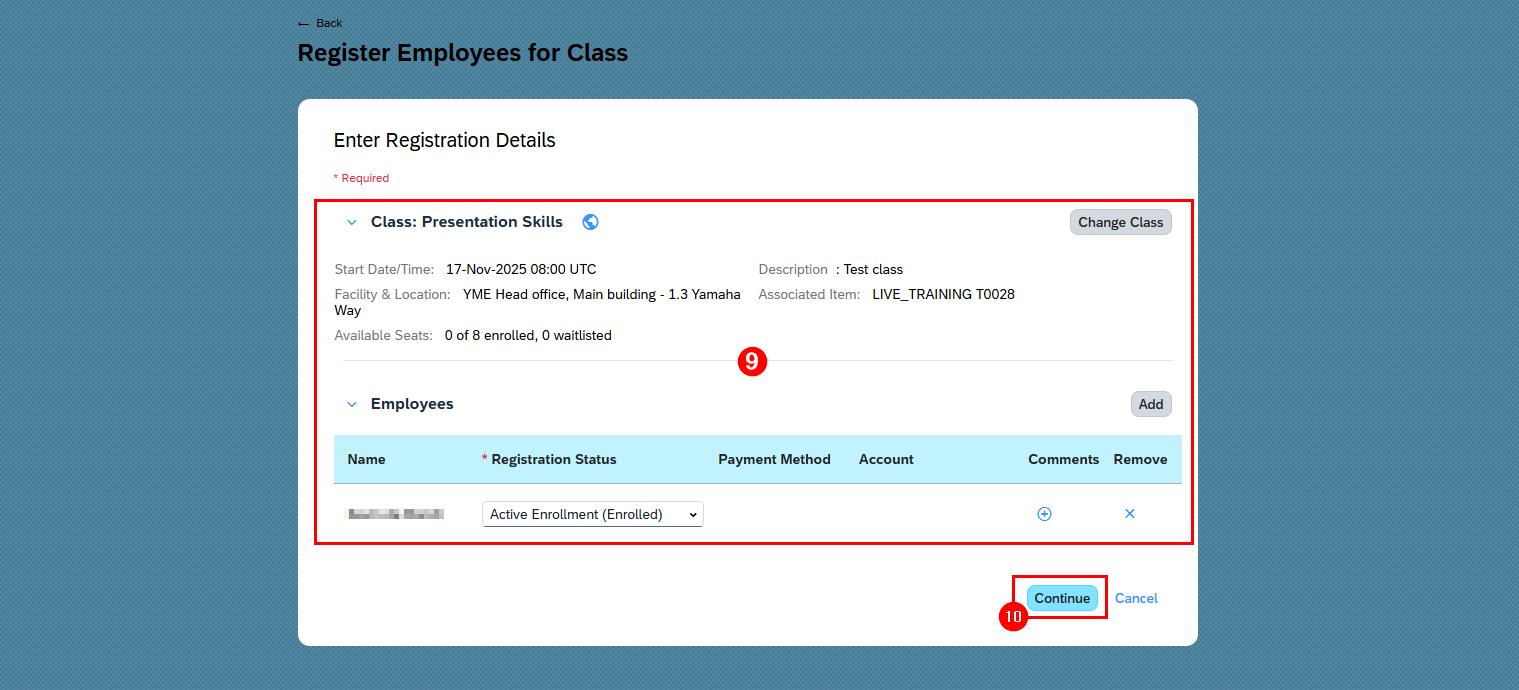1519x690 pixels.
Task: Click the Class: Presentation Skills section title
Action: [x=467, y=222]
